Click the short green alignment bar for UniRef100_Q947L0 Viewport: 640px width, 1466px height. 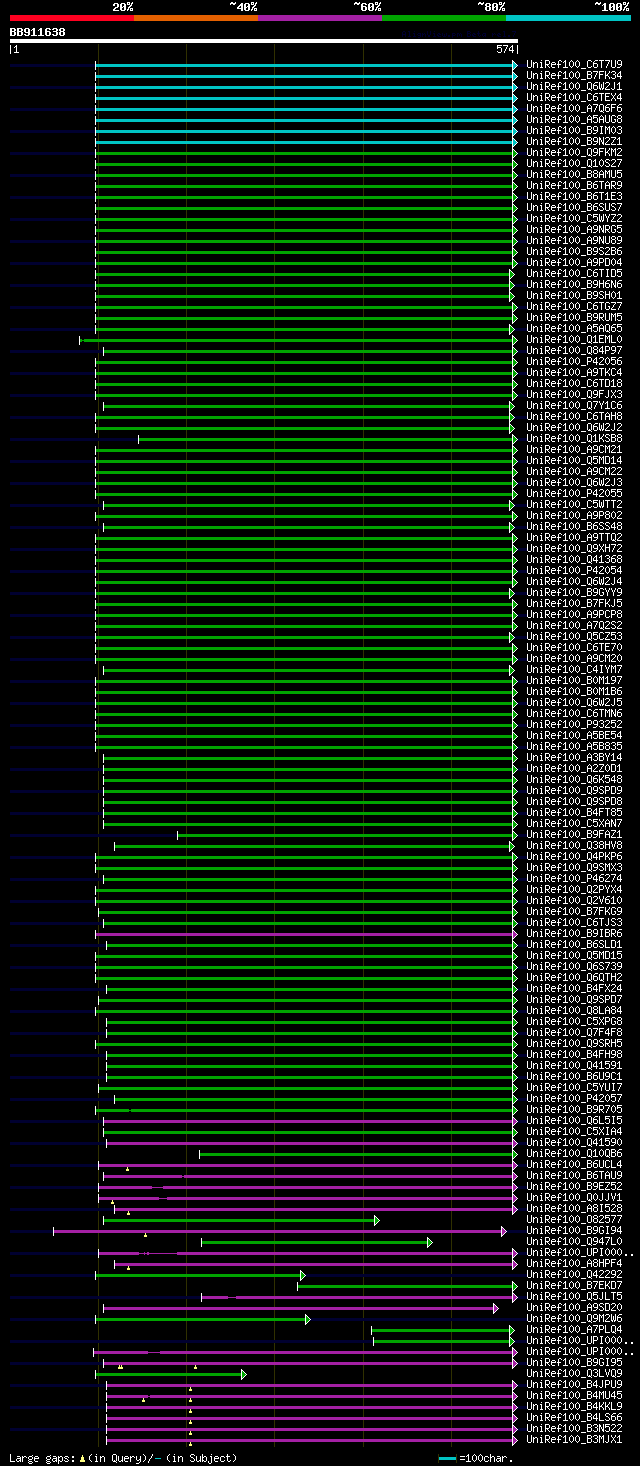[x=316, y=1242]
